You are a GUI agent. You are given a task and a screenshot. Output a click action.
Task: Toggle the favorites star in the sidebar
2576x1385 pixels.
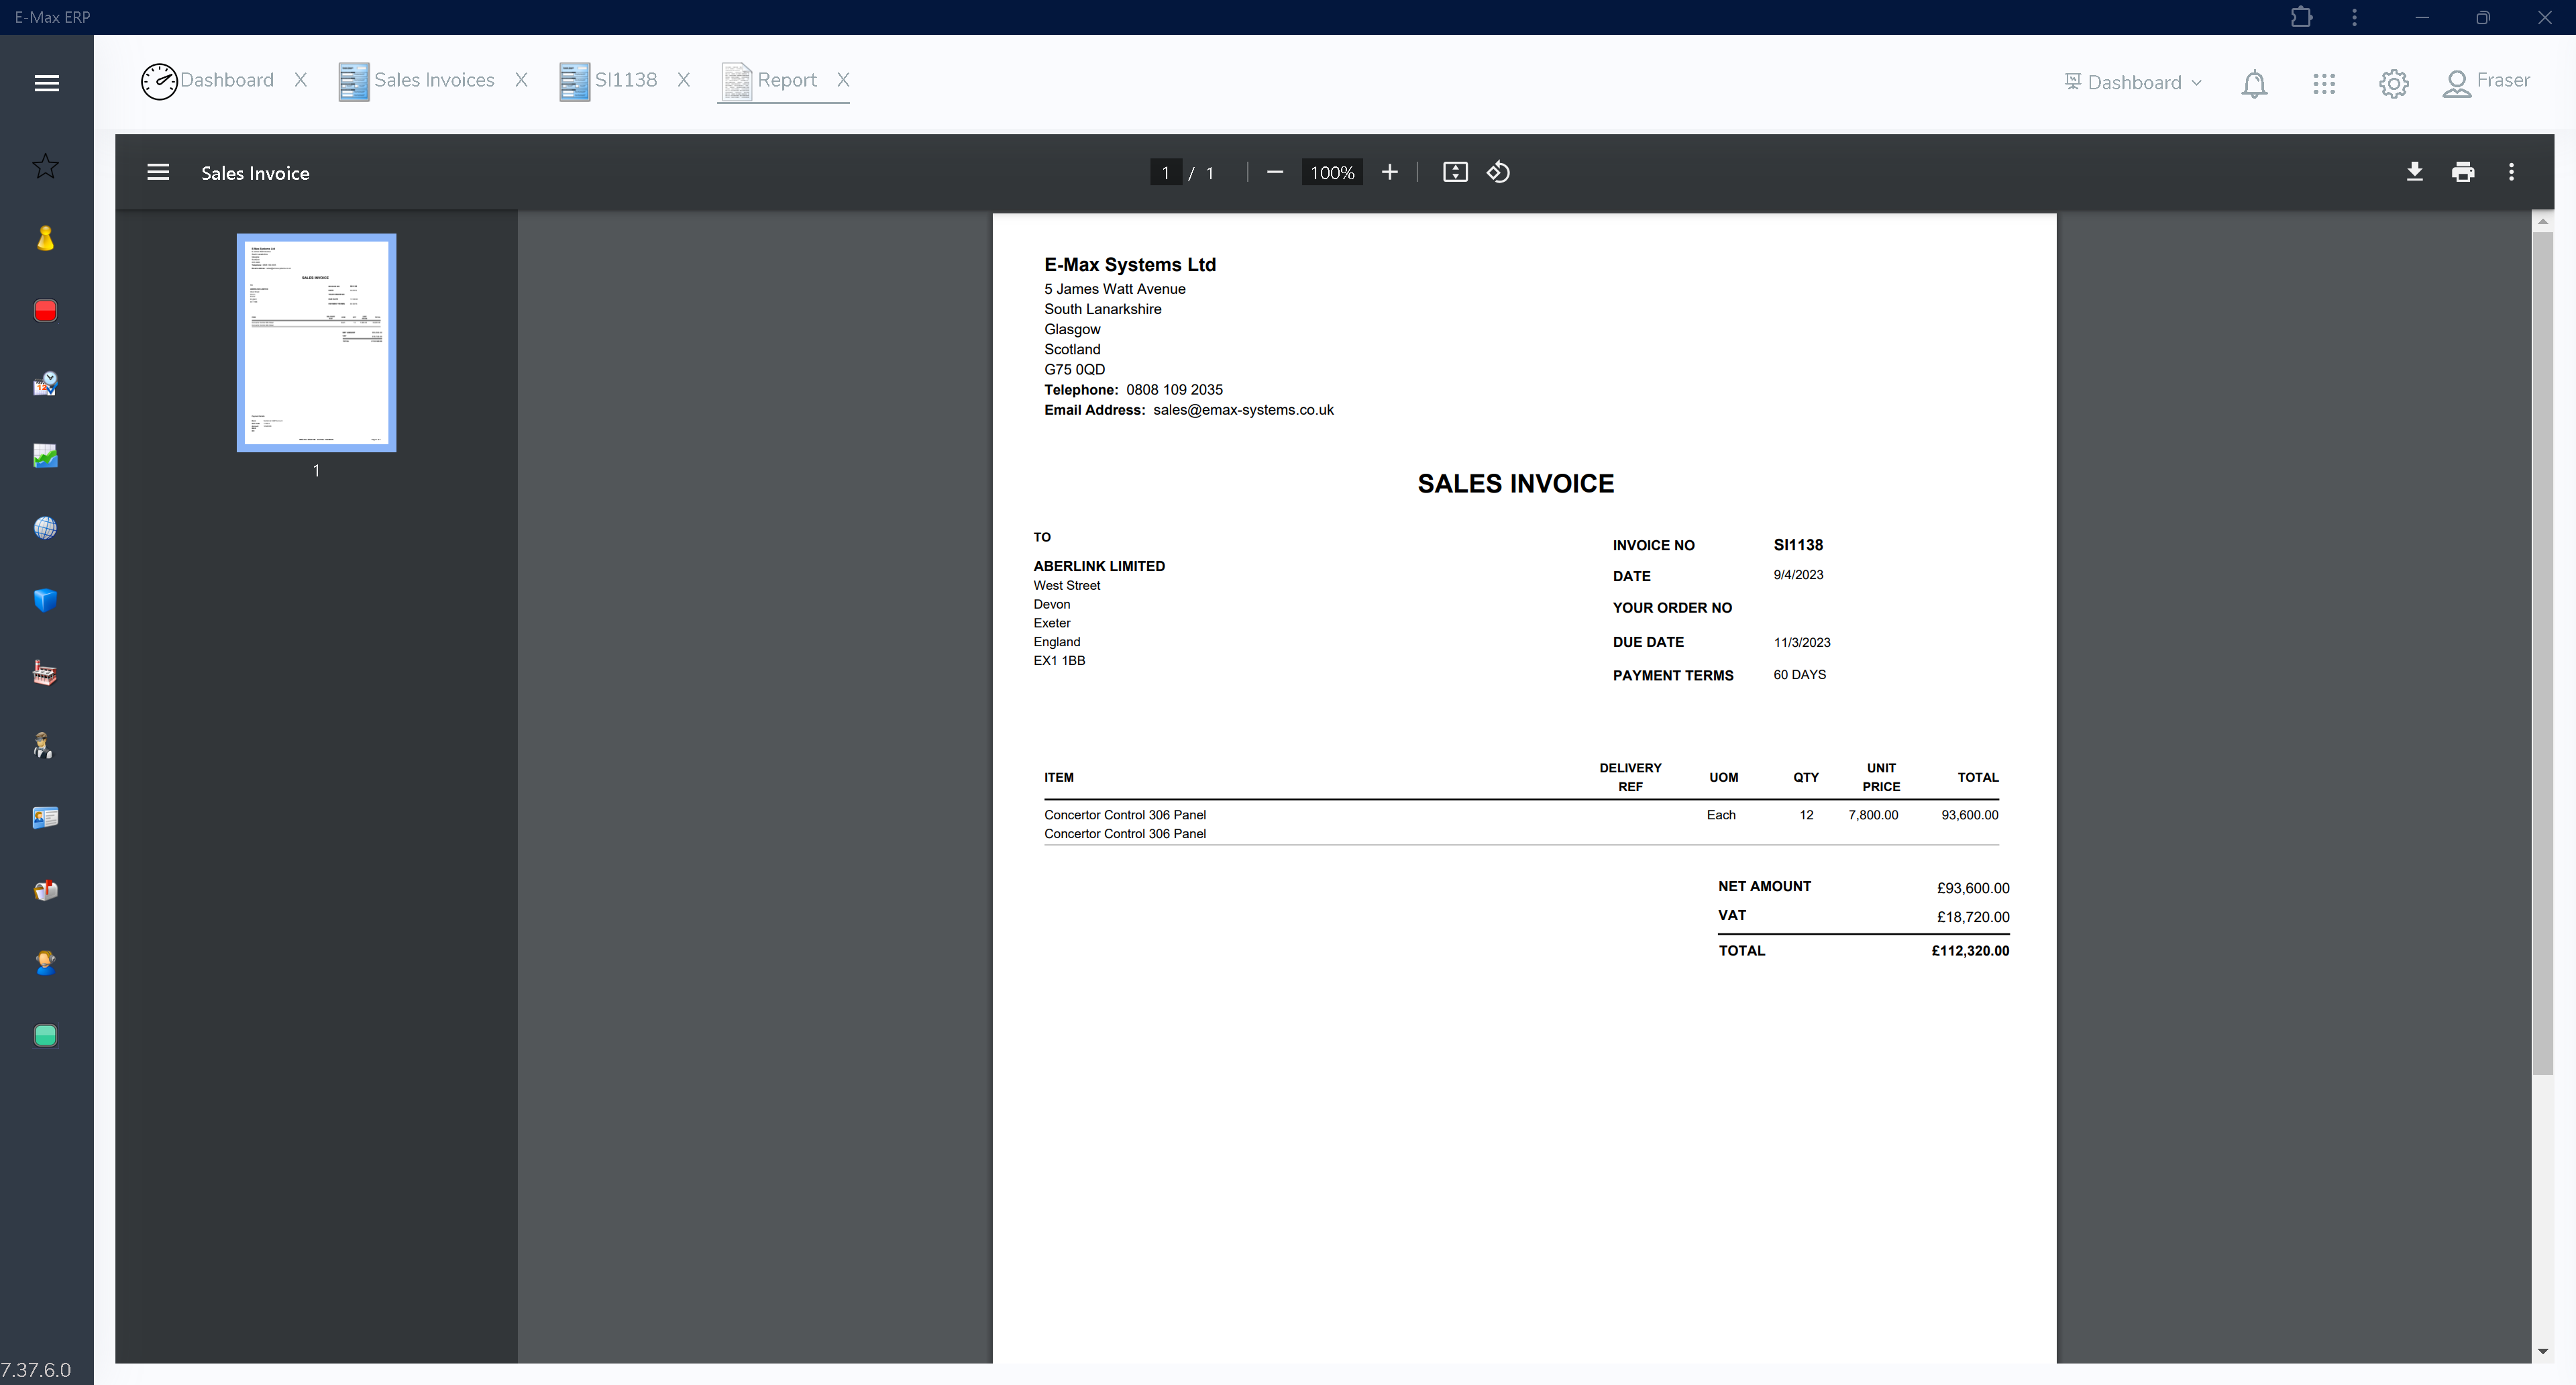[45, 166]
